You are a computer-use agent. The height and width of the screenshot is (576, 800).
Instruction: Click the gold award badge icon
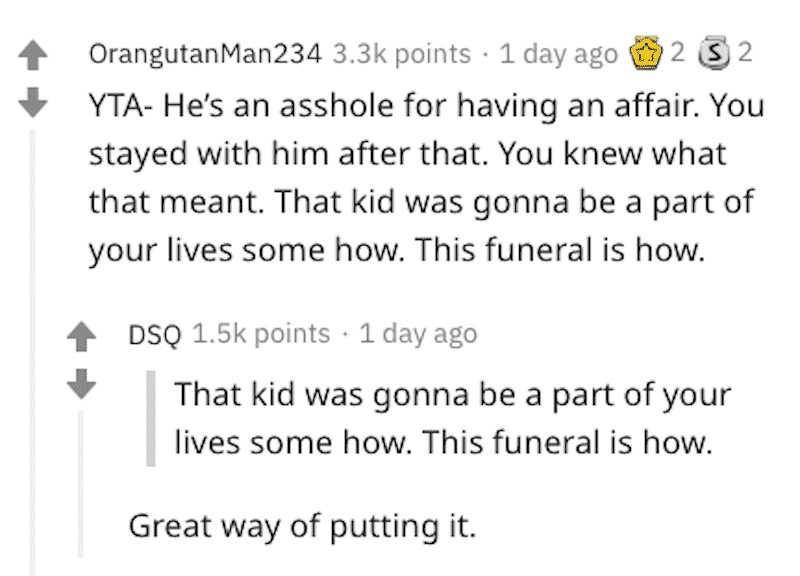[646, 53]
